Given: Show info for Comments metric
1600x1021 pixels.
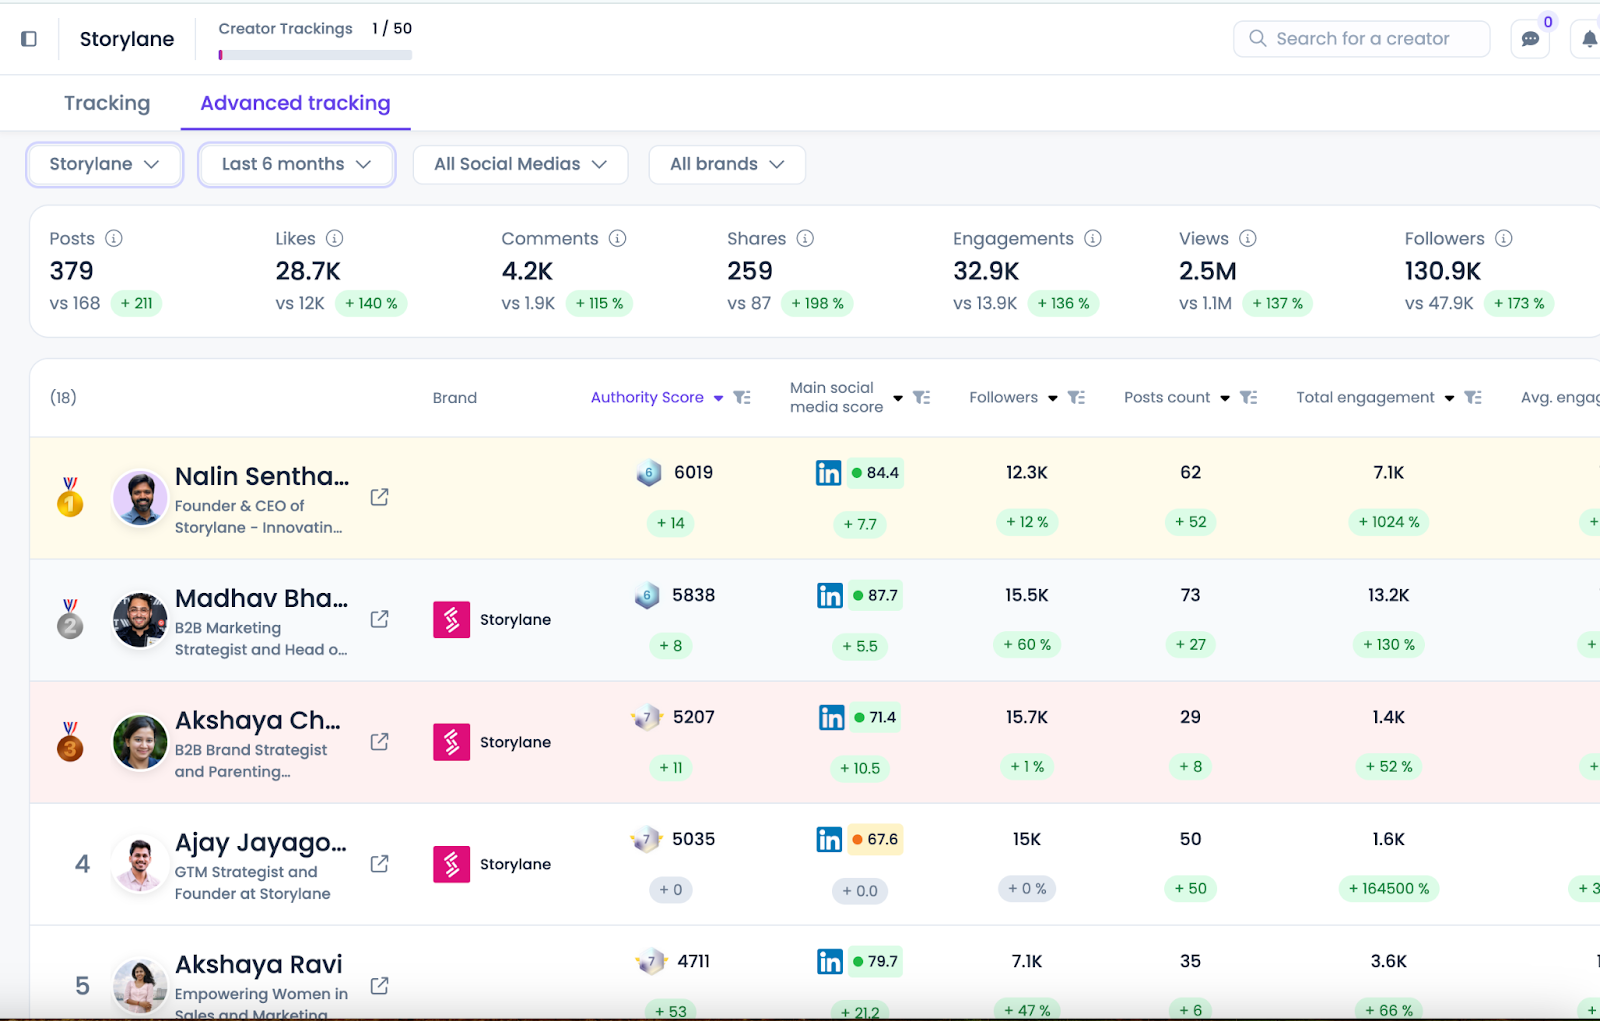Looking at the screenshot, I should tap(618, 238).
